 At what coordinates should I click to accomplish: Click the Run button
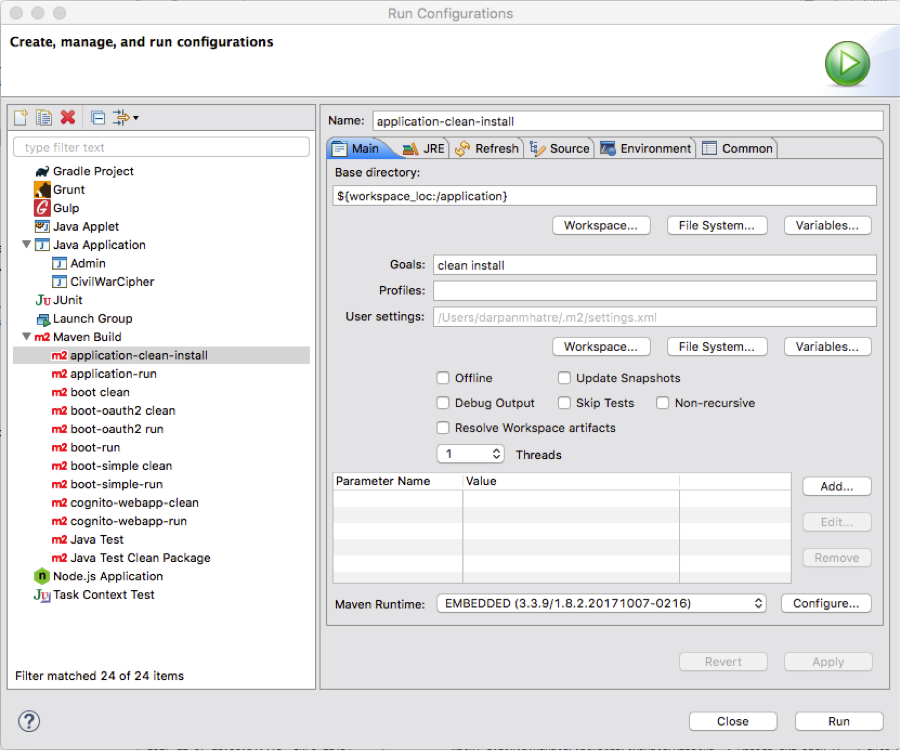point(839,721)
